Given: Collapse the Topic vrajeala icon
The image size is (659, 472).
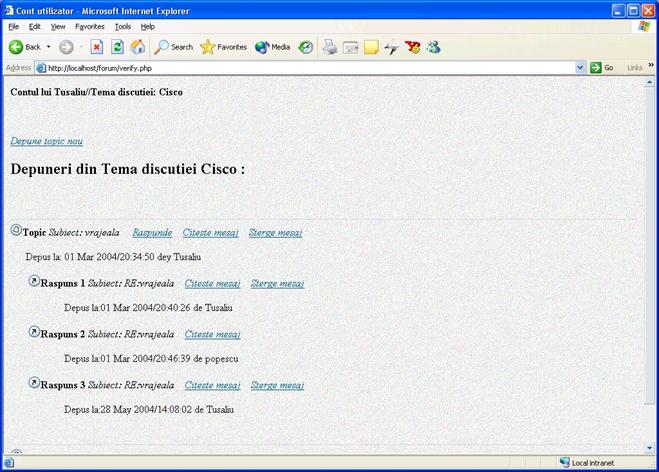Looking at the screenshot, I should tap(16, 230).
